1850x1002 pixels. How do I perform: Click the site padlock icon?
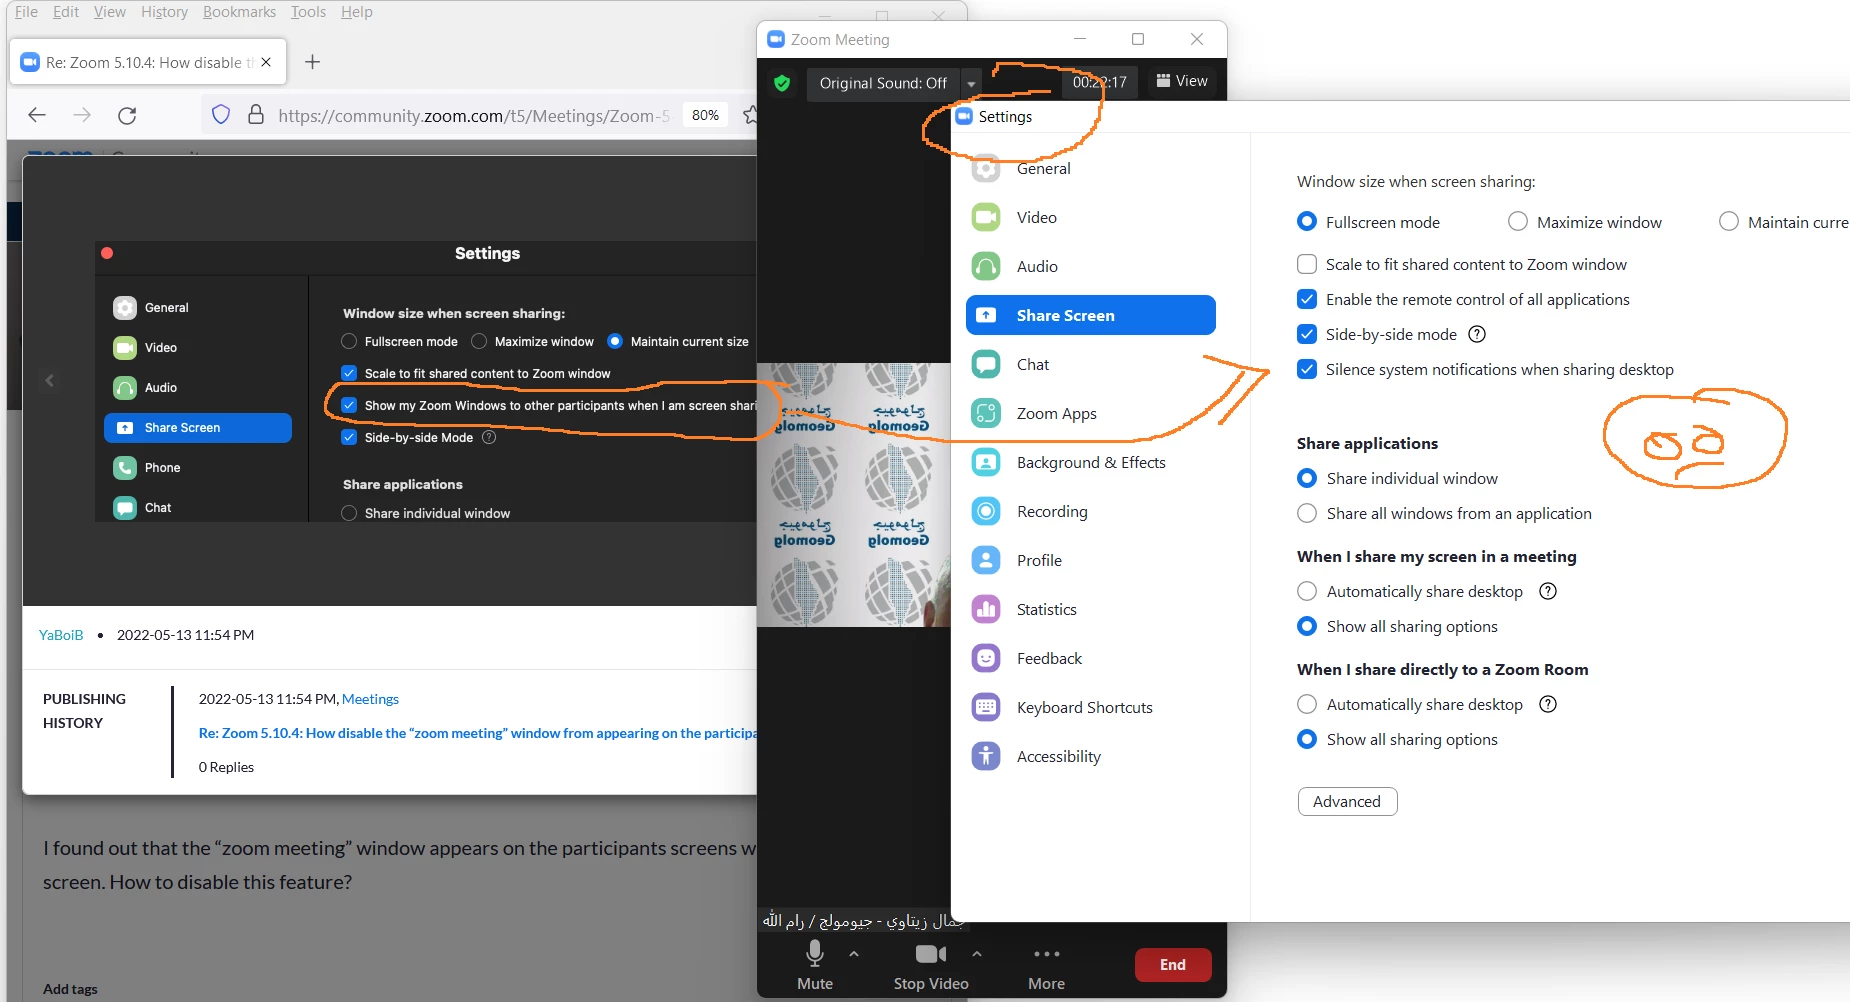point(256,115)
